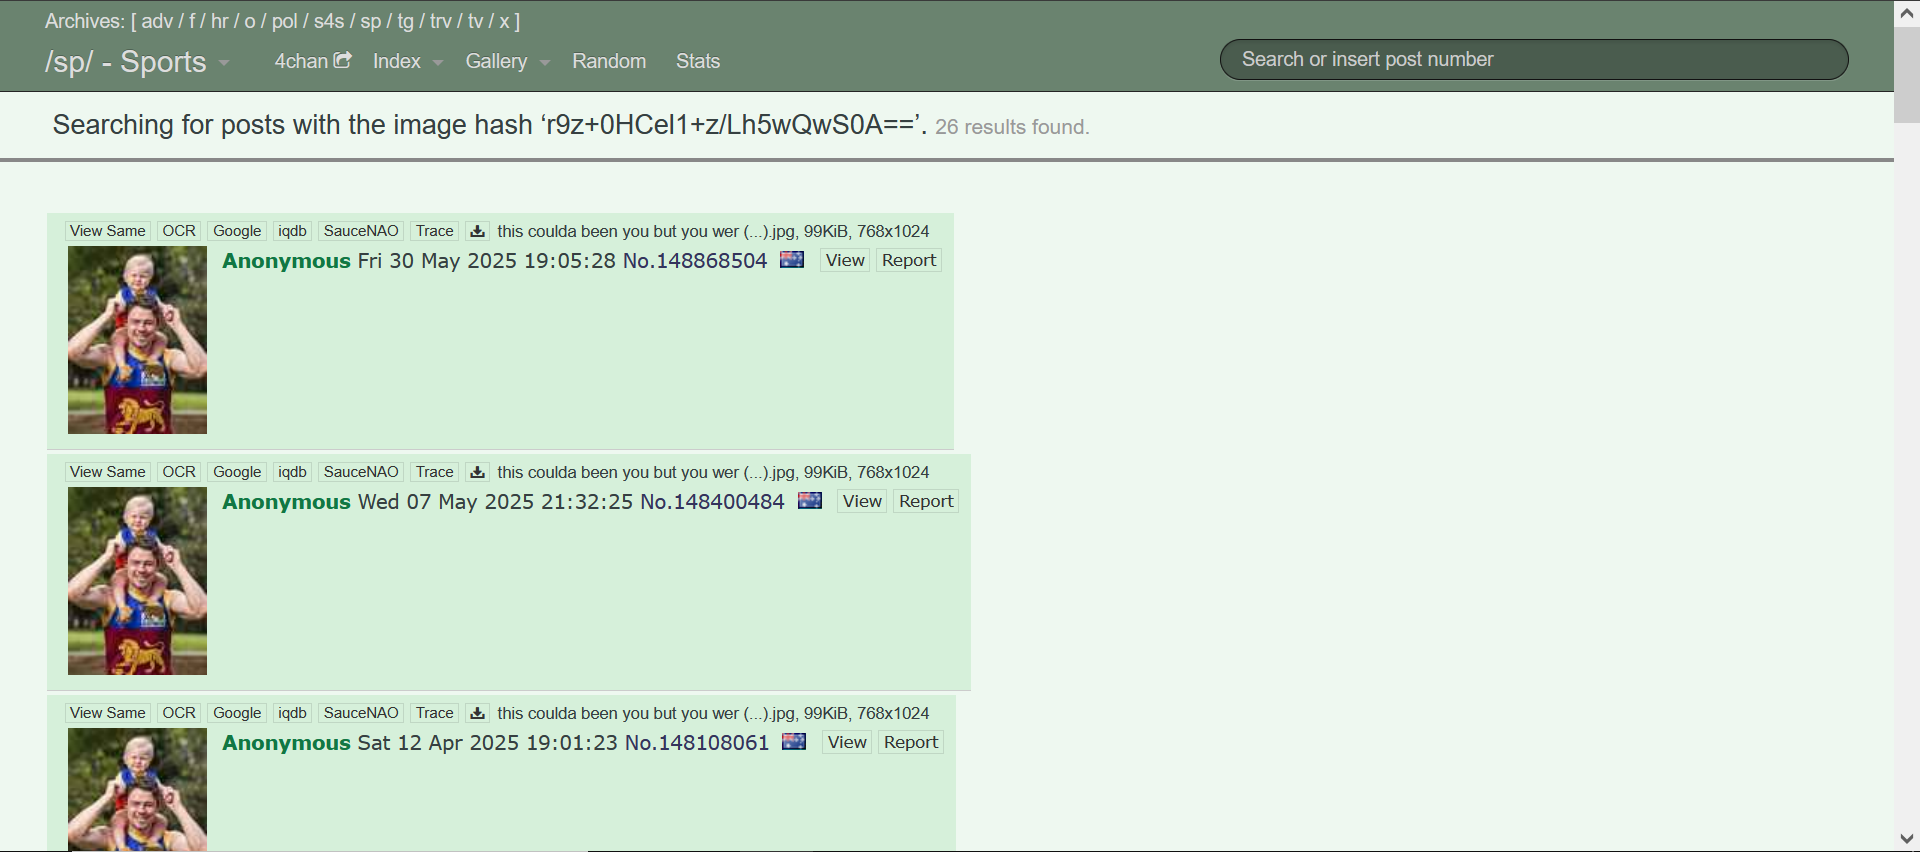The width and height of the screenshot is (1920, 852).
Task: Search Google for post No.148868504 image
Action: point(237,231)
